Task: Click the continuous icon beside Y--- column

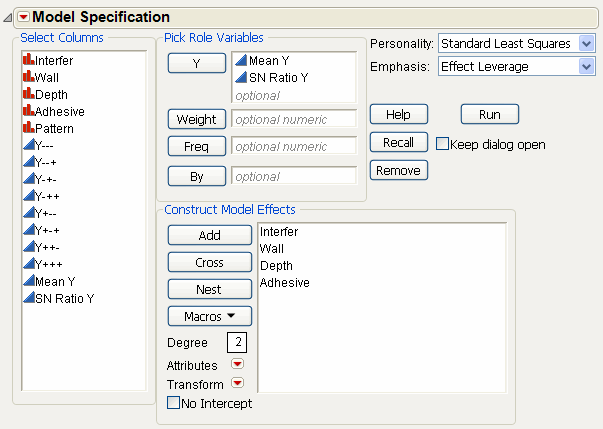Action: coord(27,146)
